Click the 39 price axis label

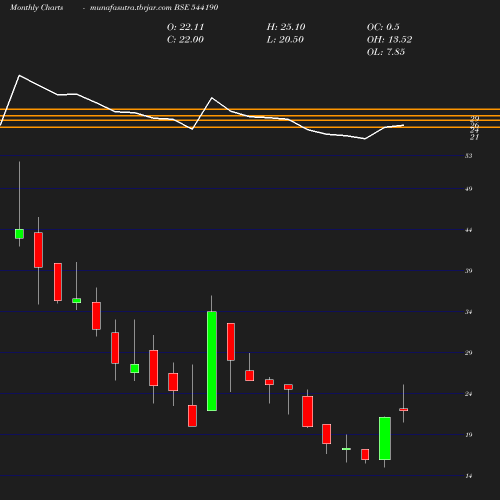pyautogui.click(x=469, y=271)
